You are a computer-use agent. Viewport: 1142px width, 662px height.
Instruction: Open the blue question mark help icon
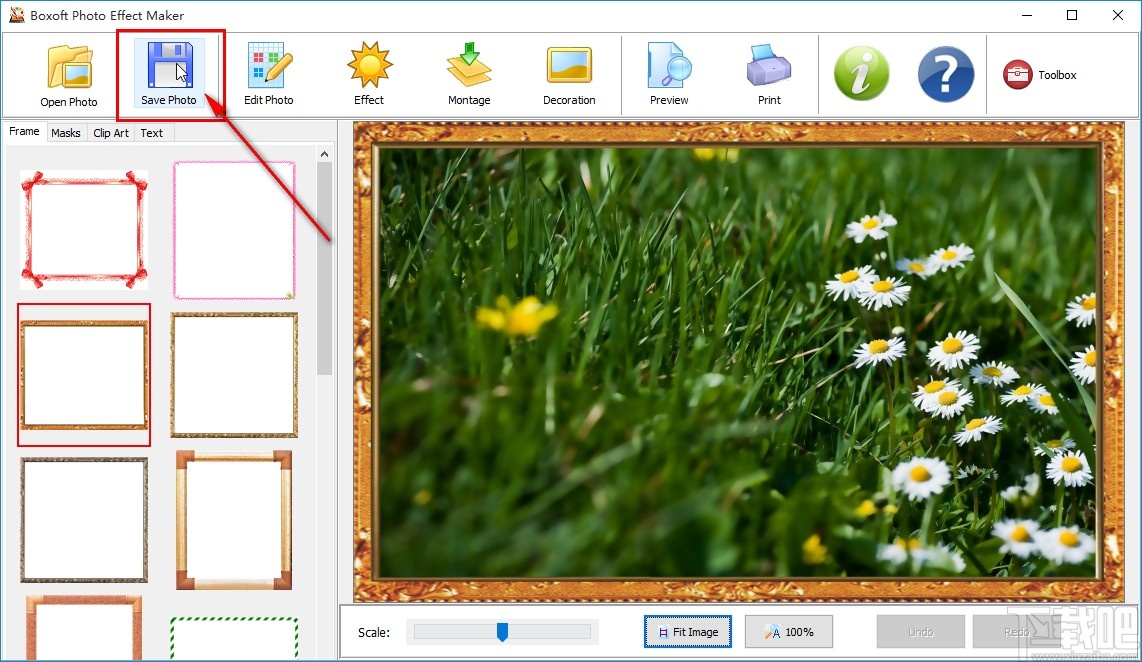tap(946, 74)
